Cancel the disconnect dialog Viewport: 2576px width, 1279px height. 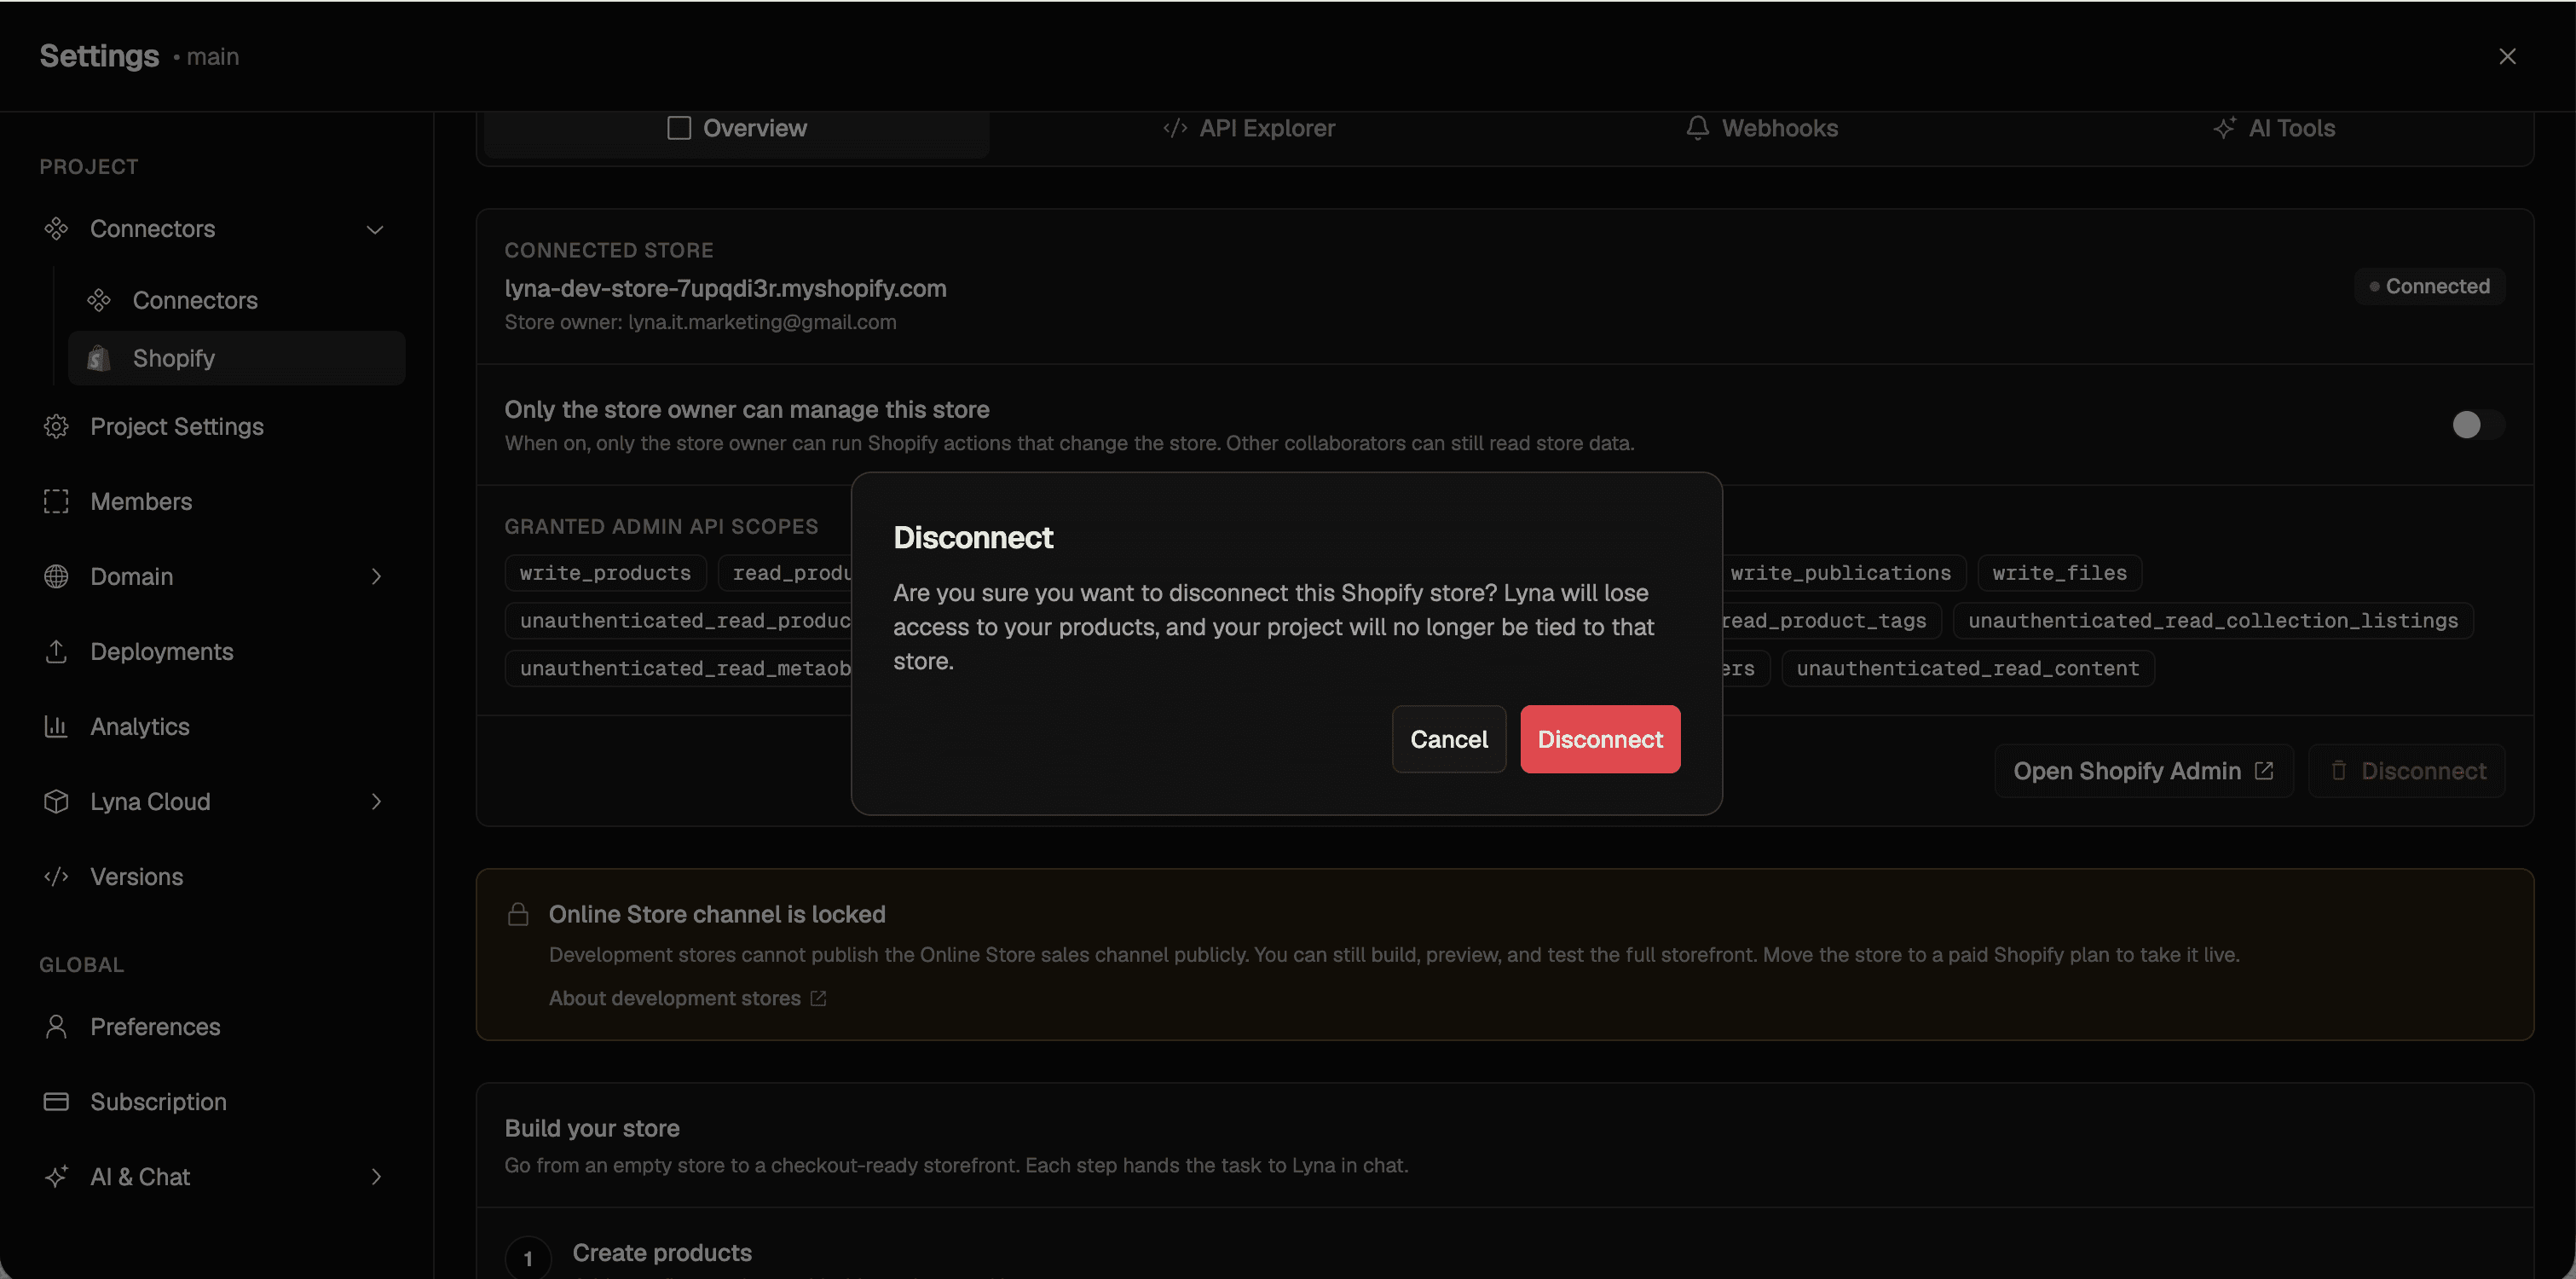click(1449, 739)
